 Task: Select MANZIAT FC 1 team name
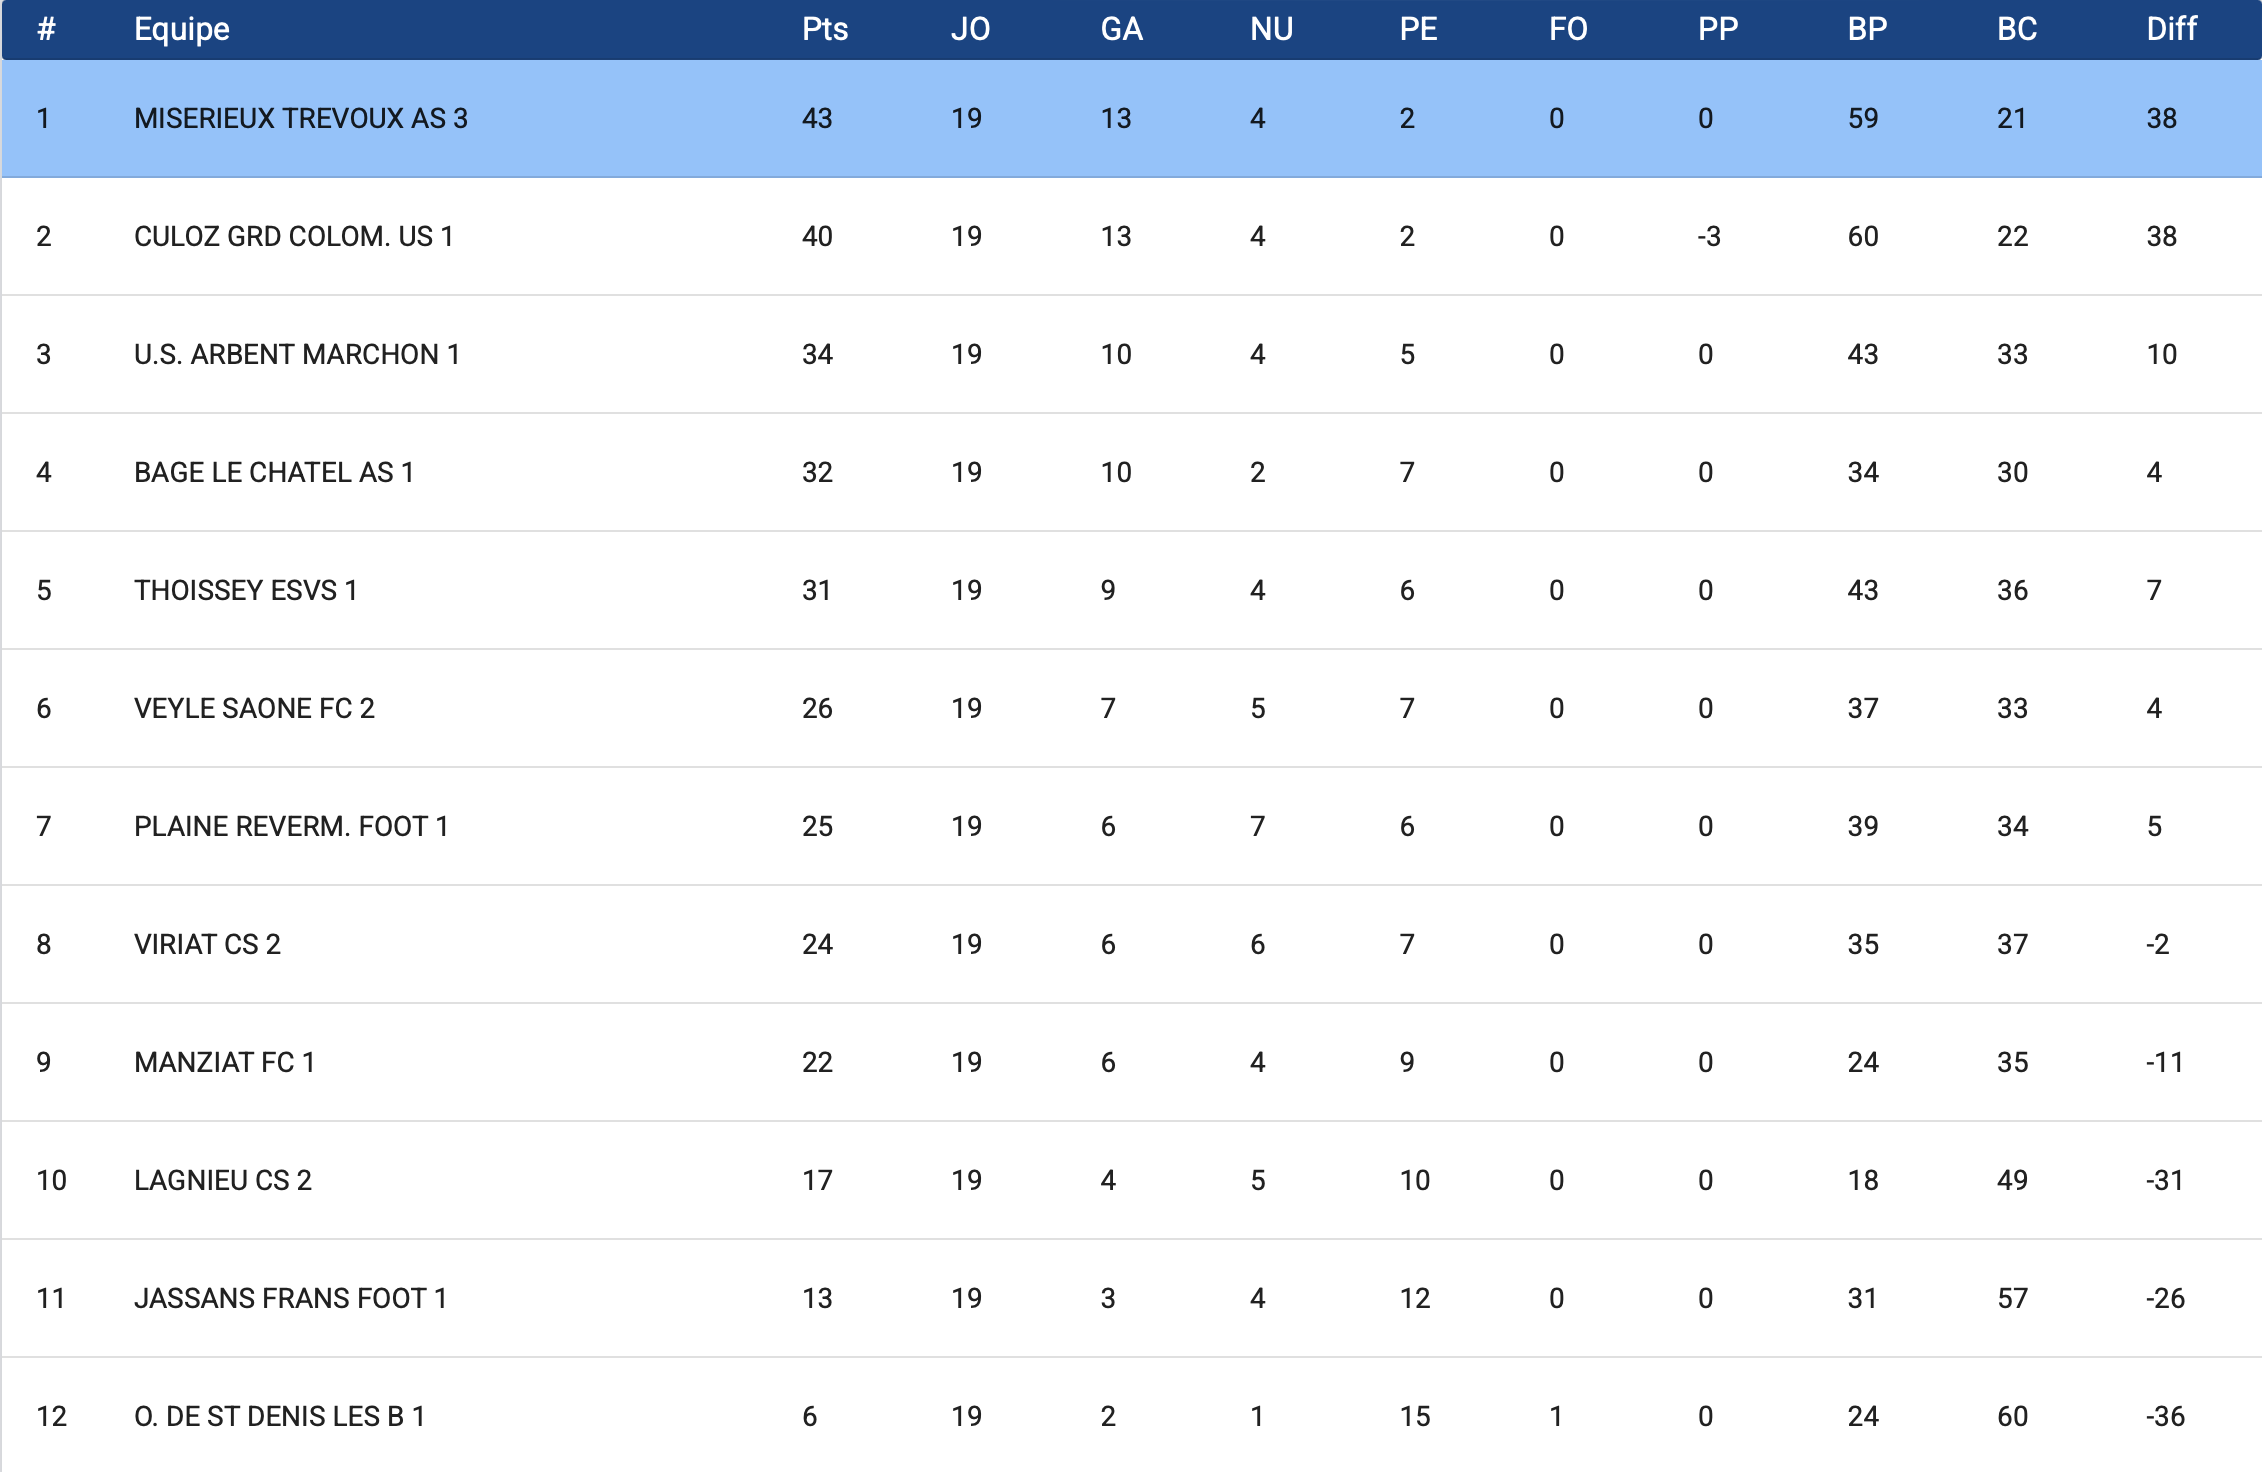click(x=224, y=1063)
